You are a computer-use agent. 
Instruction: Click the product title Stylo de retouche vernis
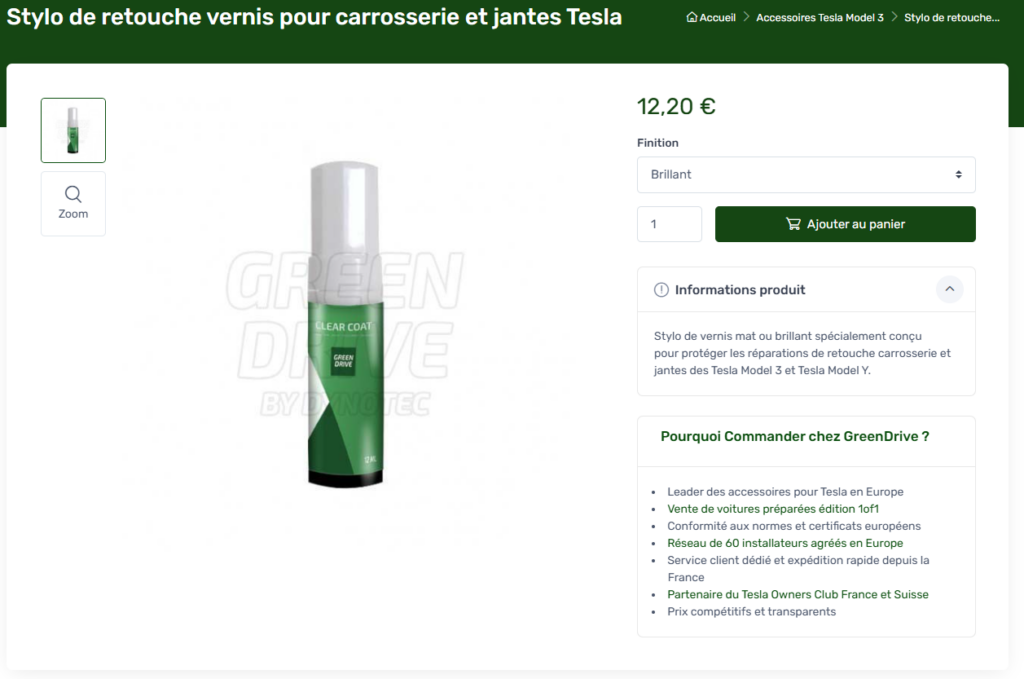(x=314, y=16)
